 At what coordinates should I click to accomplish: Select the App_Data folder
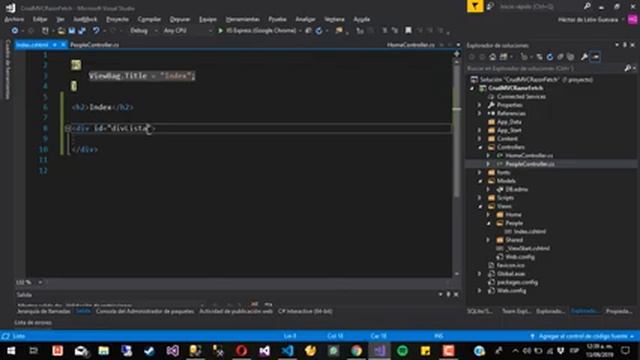tap(509, 122)
